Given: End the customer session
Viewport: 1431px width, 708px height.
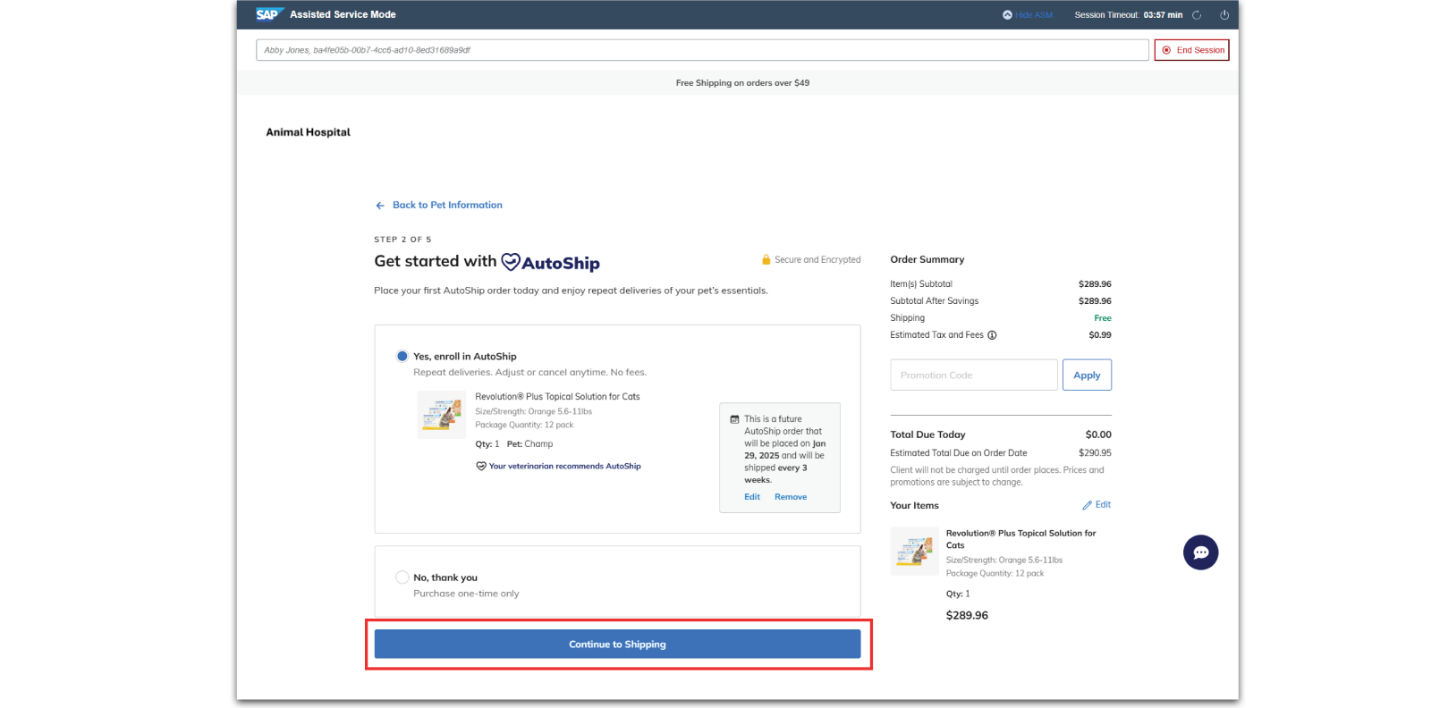Looking at the screenshot, I should pyautogui.click(x=1192, y=50).
